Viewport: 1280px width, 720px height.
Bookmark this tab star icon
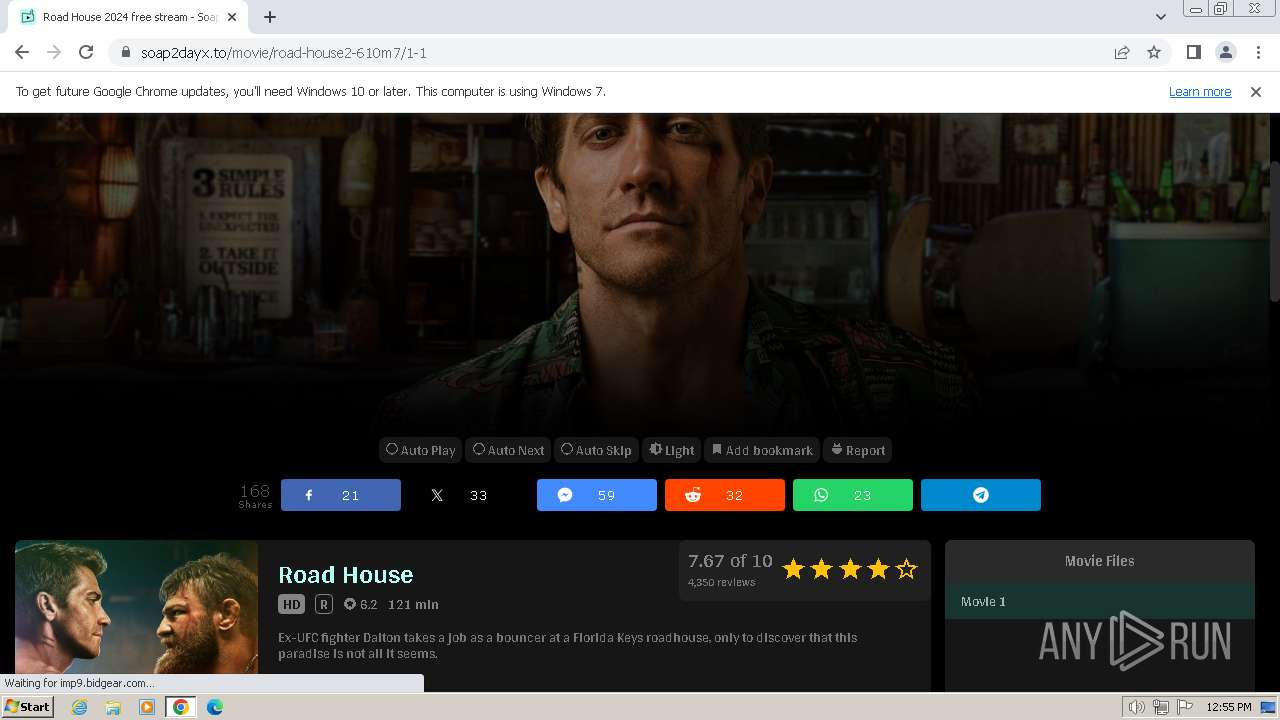pos(1154,52)
